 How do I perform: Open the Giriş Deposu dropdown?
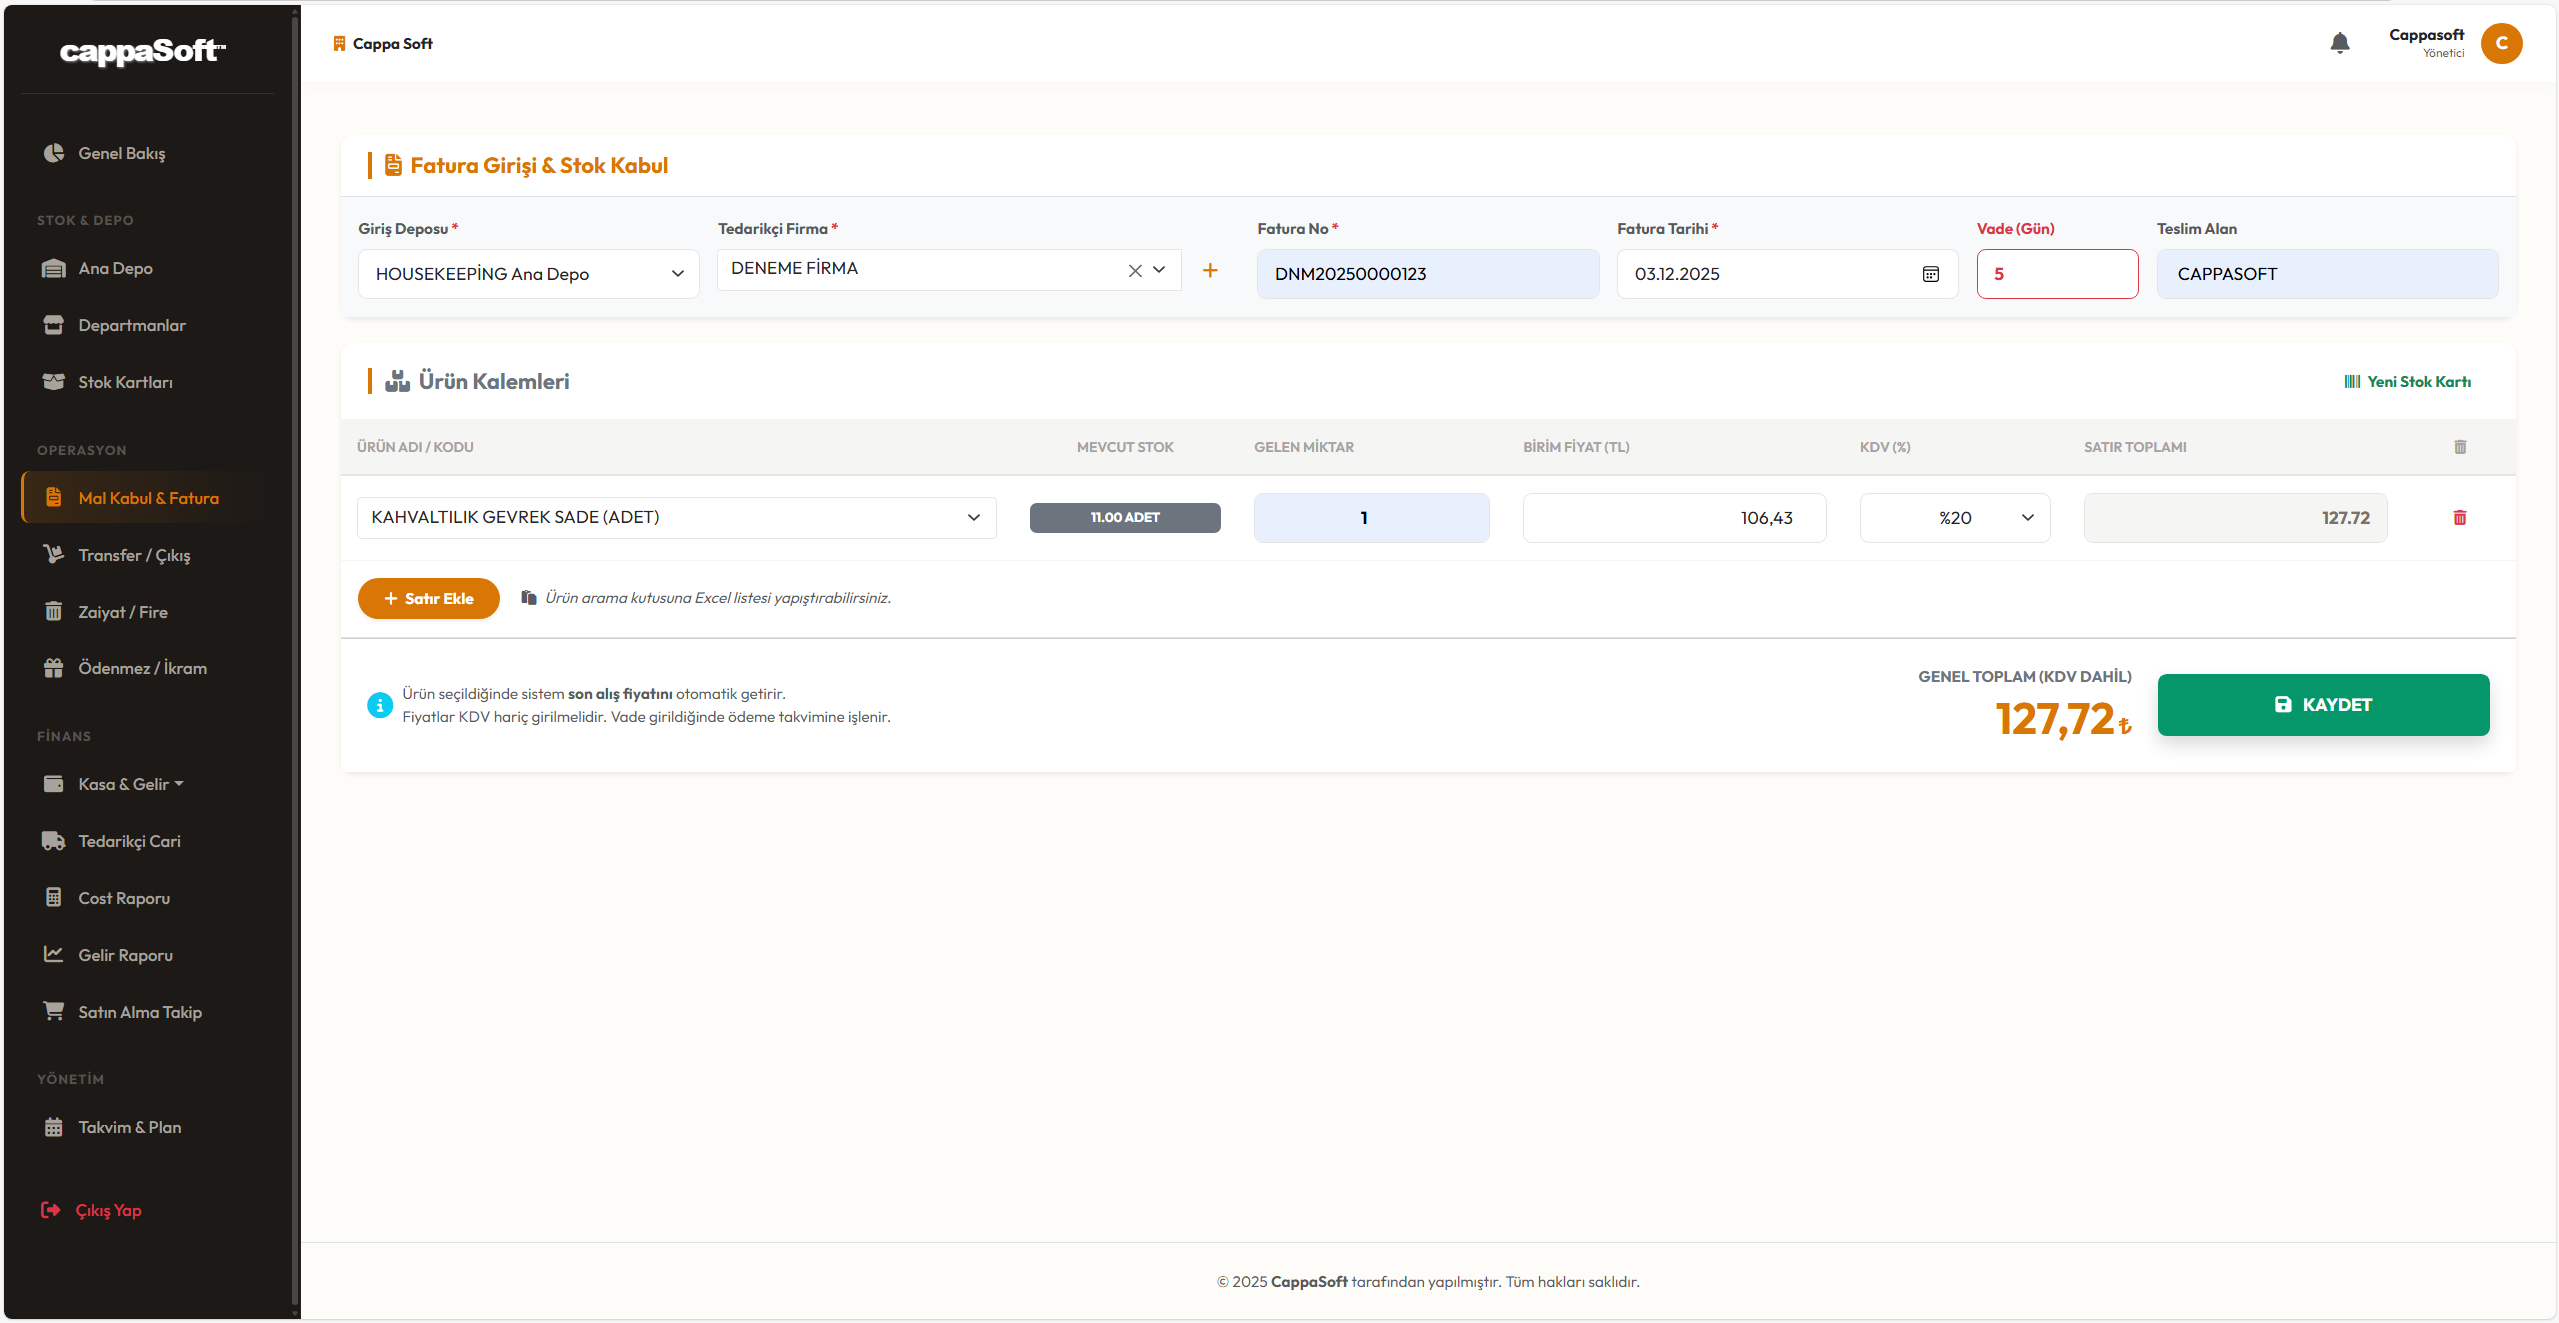pyautogui.click(x=528, y=274)
